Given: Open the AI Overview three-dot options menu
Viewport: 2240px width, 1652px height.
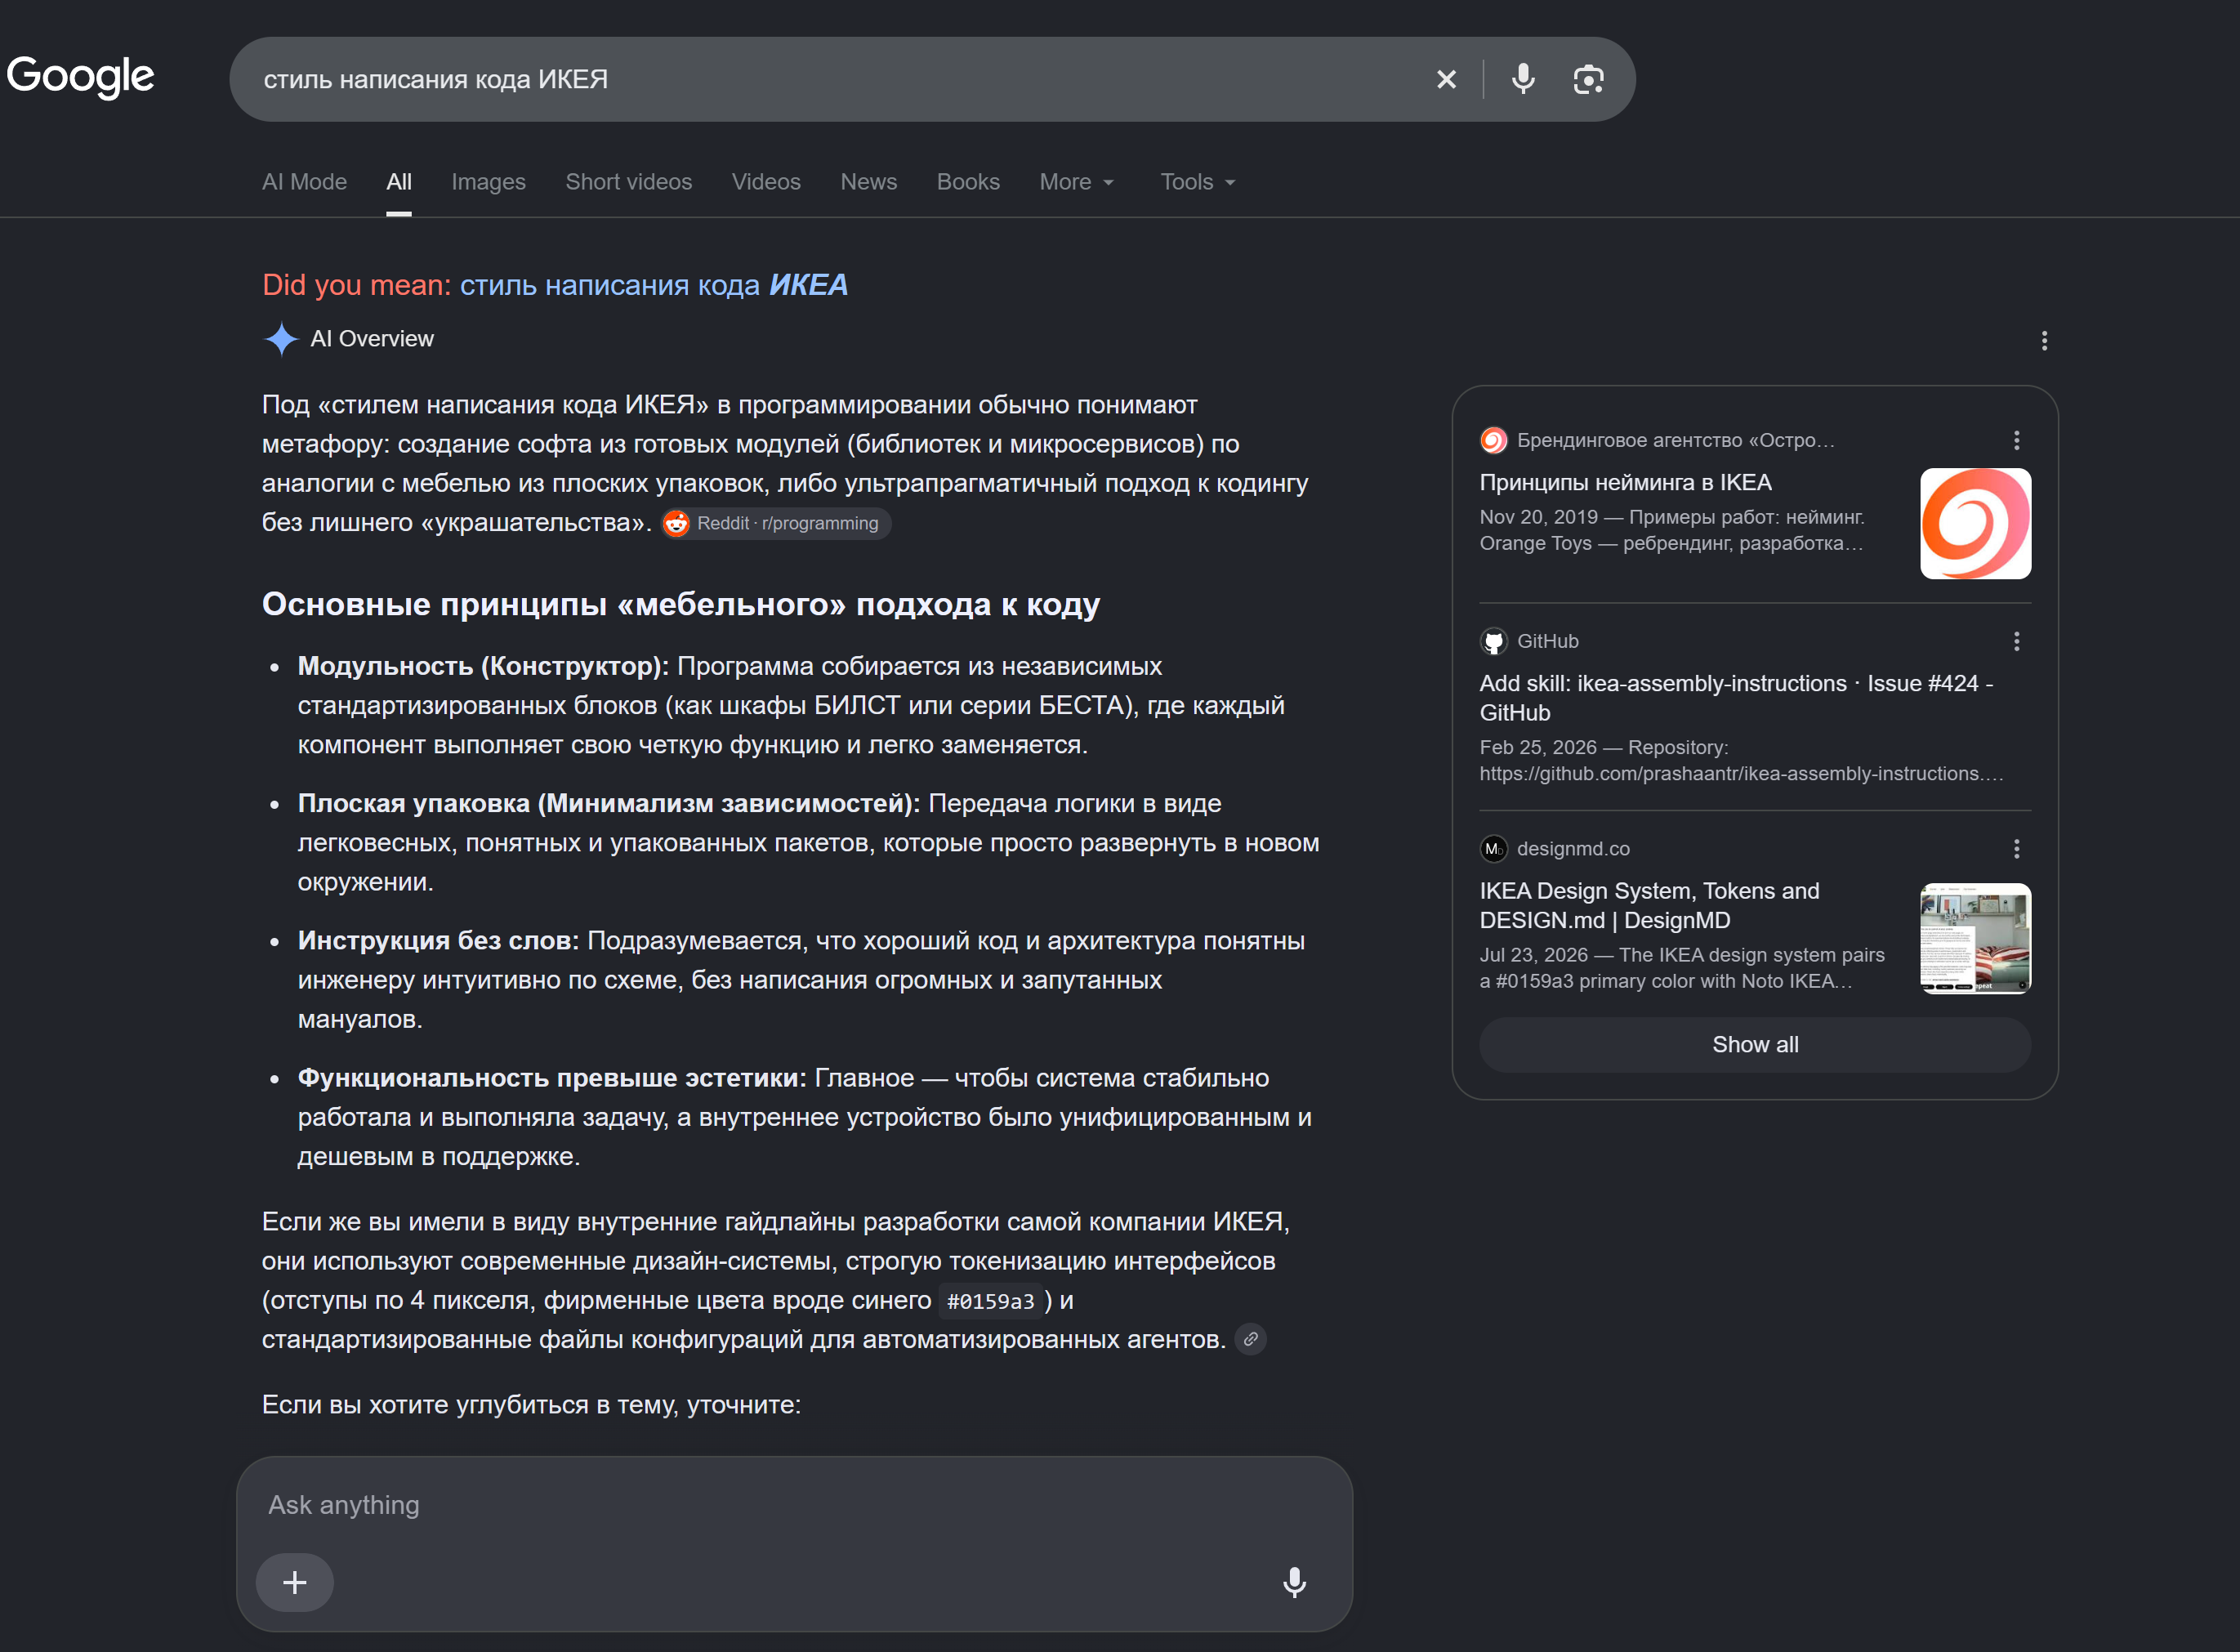Looking at the screenshot, I should [2044, 341].
